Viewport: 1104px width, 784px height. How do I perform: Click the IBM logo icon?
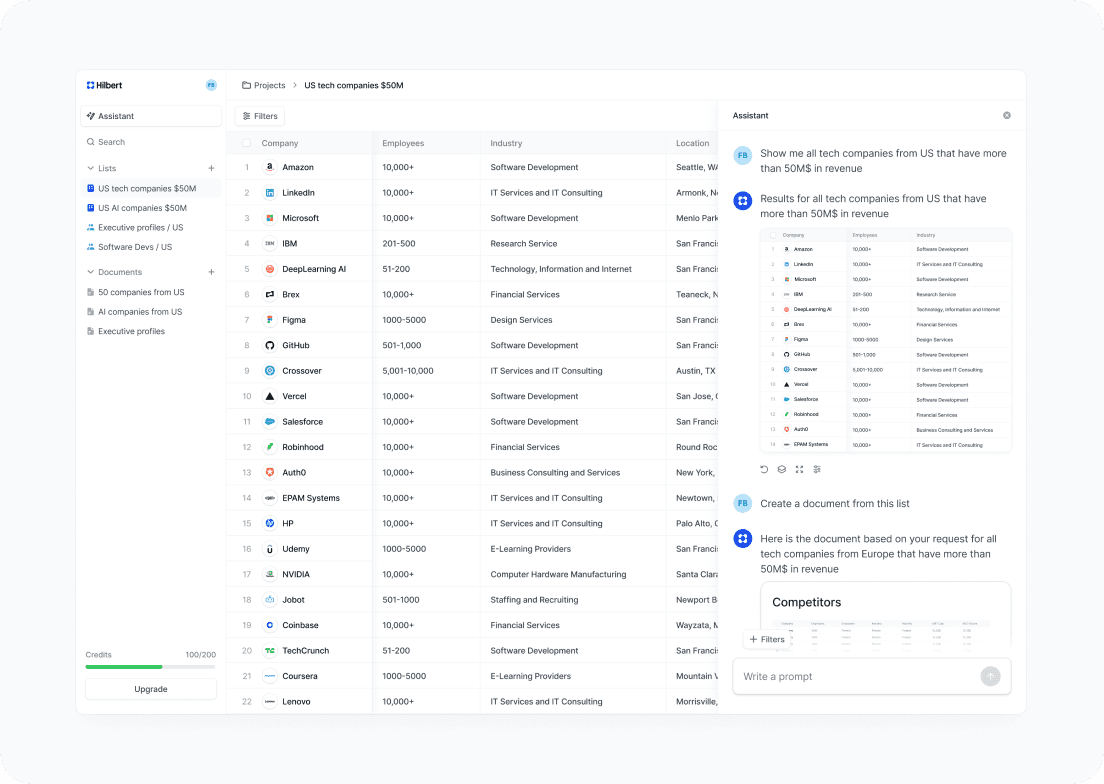270,244
